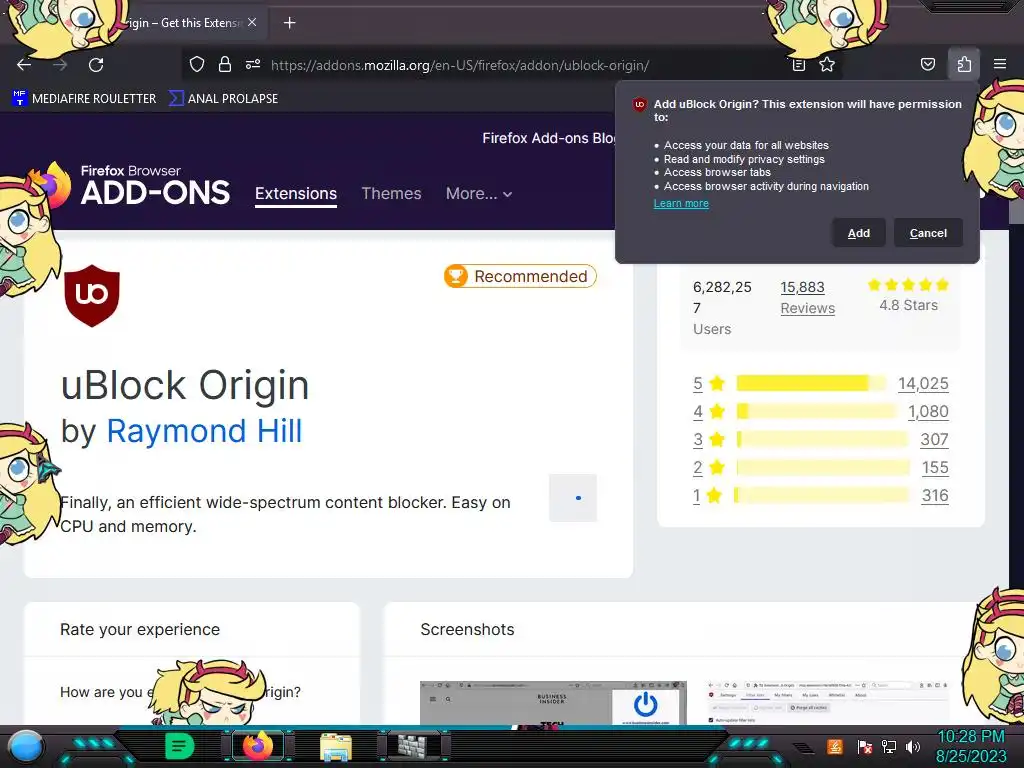Click the loading install button with blue dot
This screenshot has height=768, width=1024.
coord(573,498)
